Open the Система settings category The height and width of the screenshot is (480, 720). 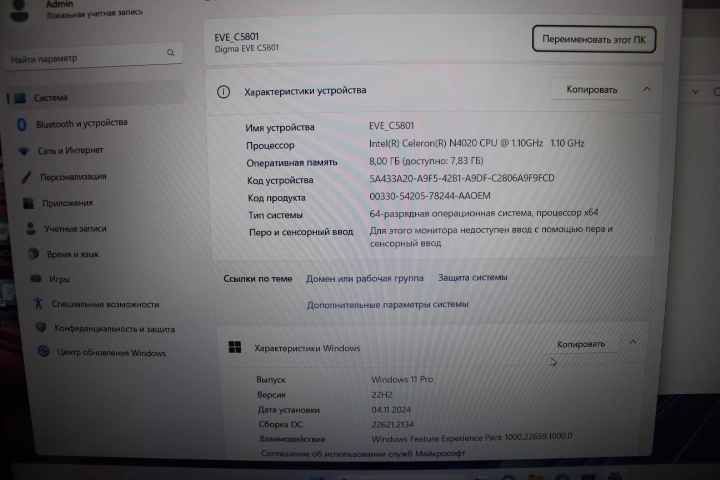click(95, 97)
